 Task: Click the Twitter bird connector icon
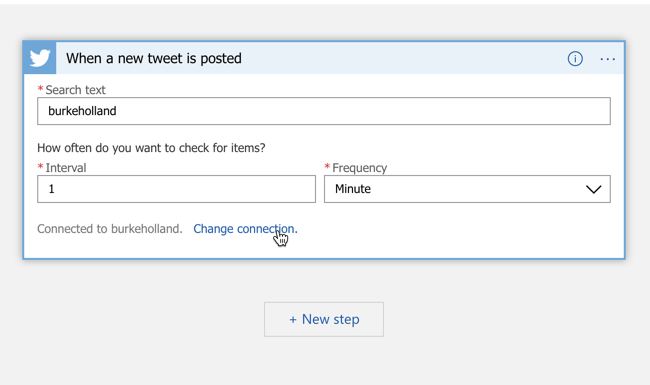(x=40, y=58)
